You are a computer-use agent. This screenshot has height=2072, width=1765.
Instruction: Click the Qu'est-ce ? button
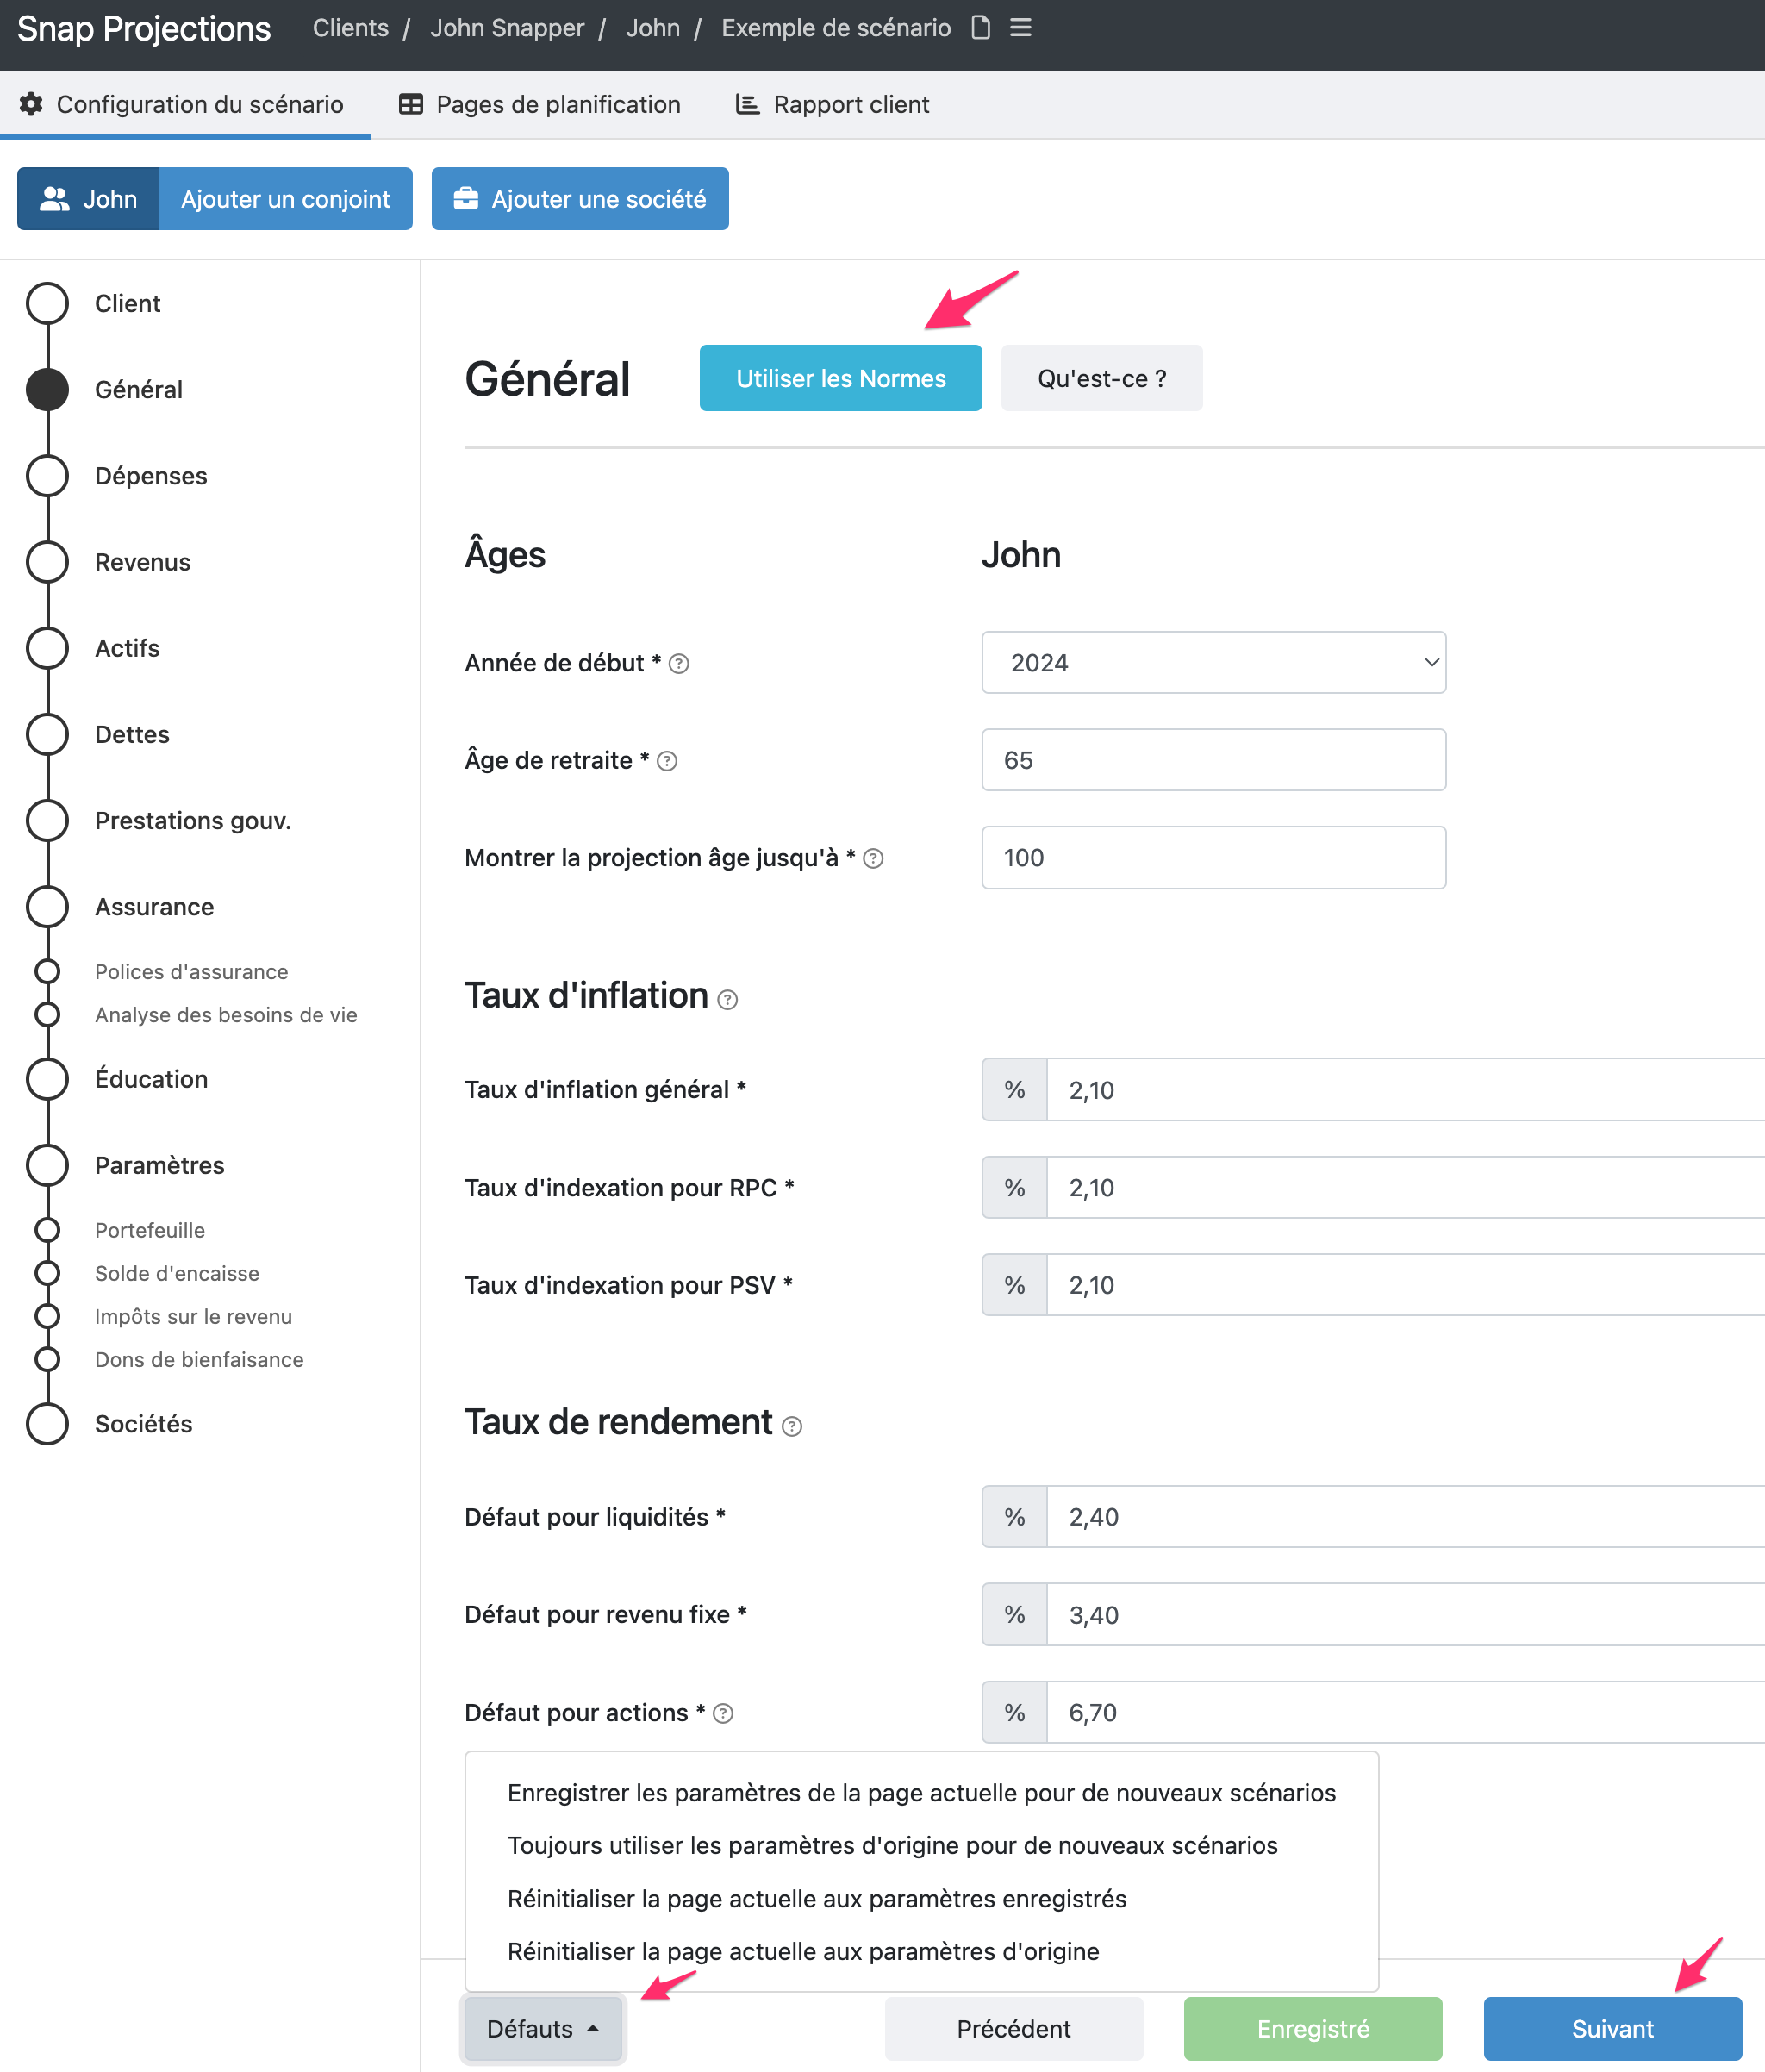pos(1101,378)
